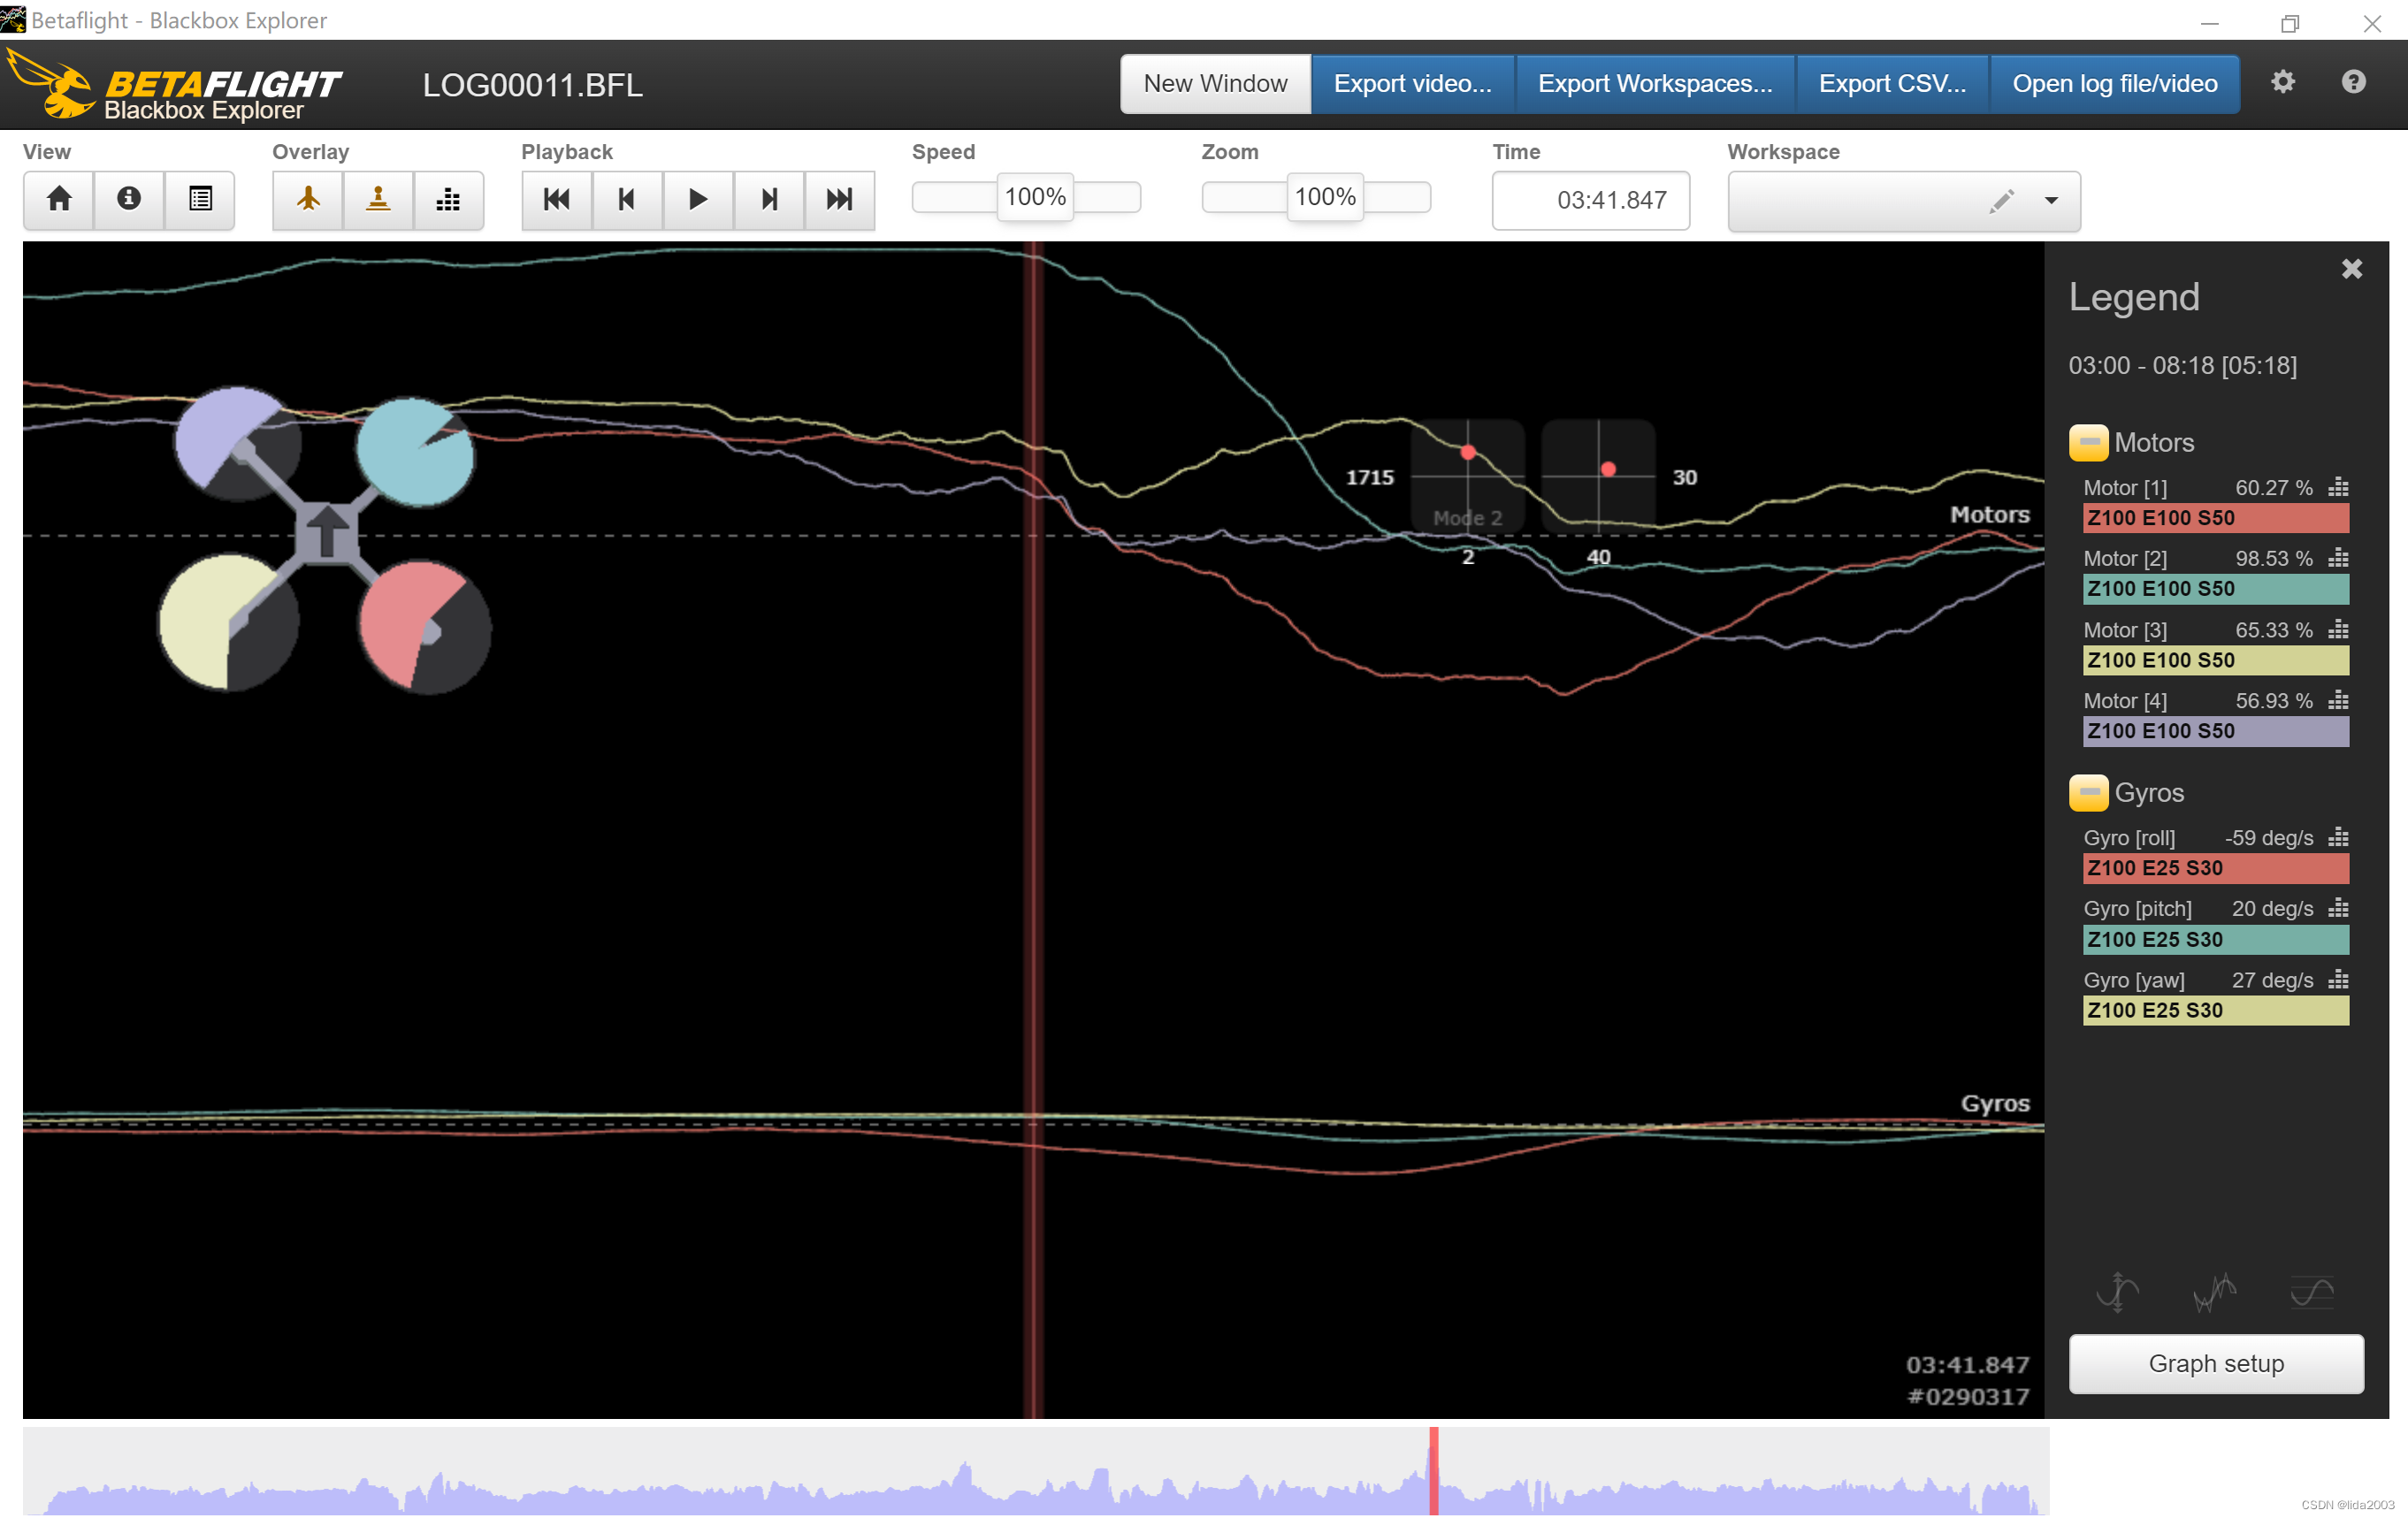Open analyser icon for Motor [3]
This screenshot has height=1518, width=2408.
pyautogui.click(x=2338, y=629)
